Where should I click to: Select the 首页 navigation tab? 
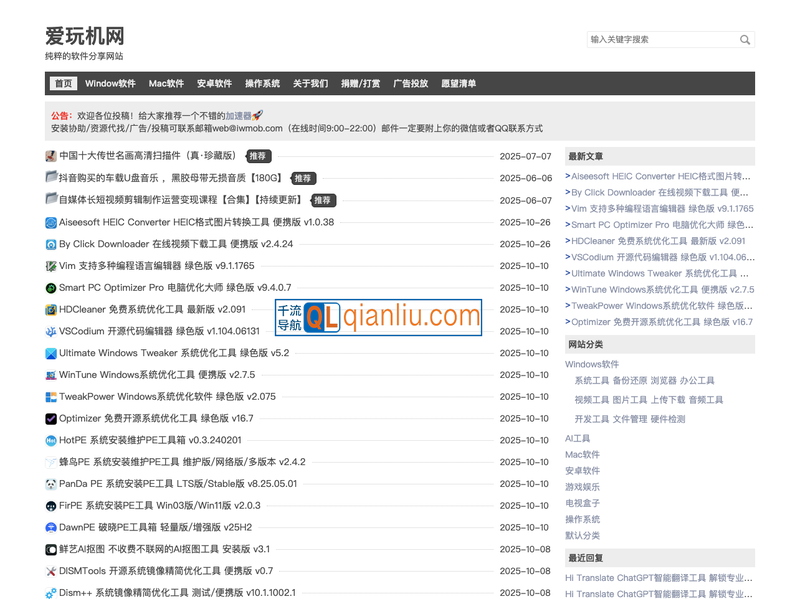(x=63, y=84)
